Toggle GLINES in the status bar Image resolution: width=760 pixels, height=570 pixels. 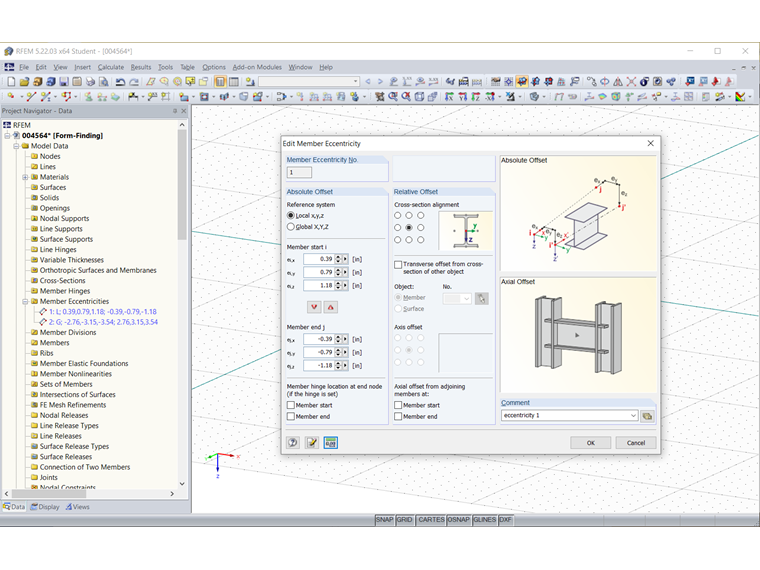[x=484, y=520]
